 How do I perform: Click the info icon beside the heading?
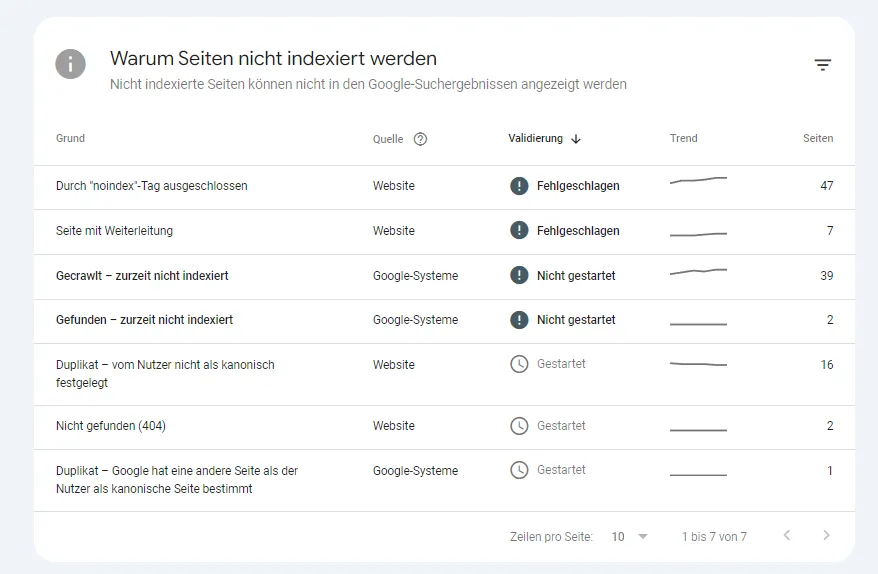(x=71, y=64)
